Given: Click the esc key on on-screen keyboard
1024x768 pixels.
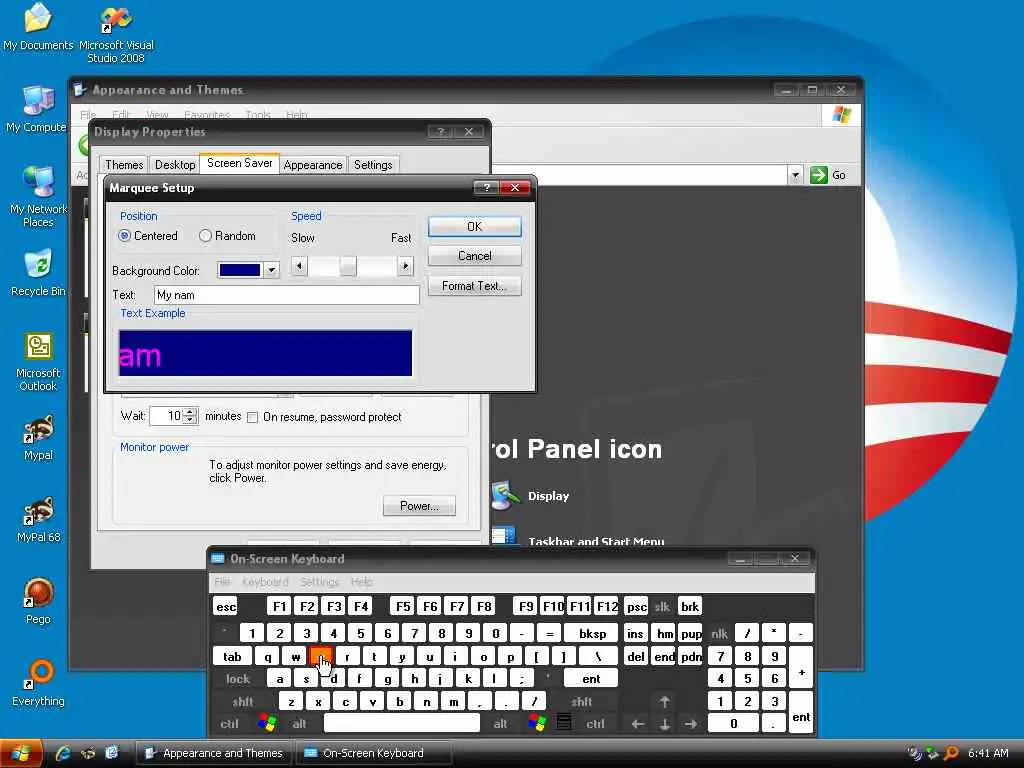Looking at the screenshot, I should pyautogui.click(x=225, y=607).
